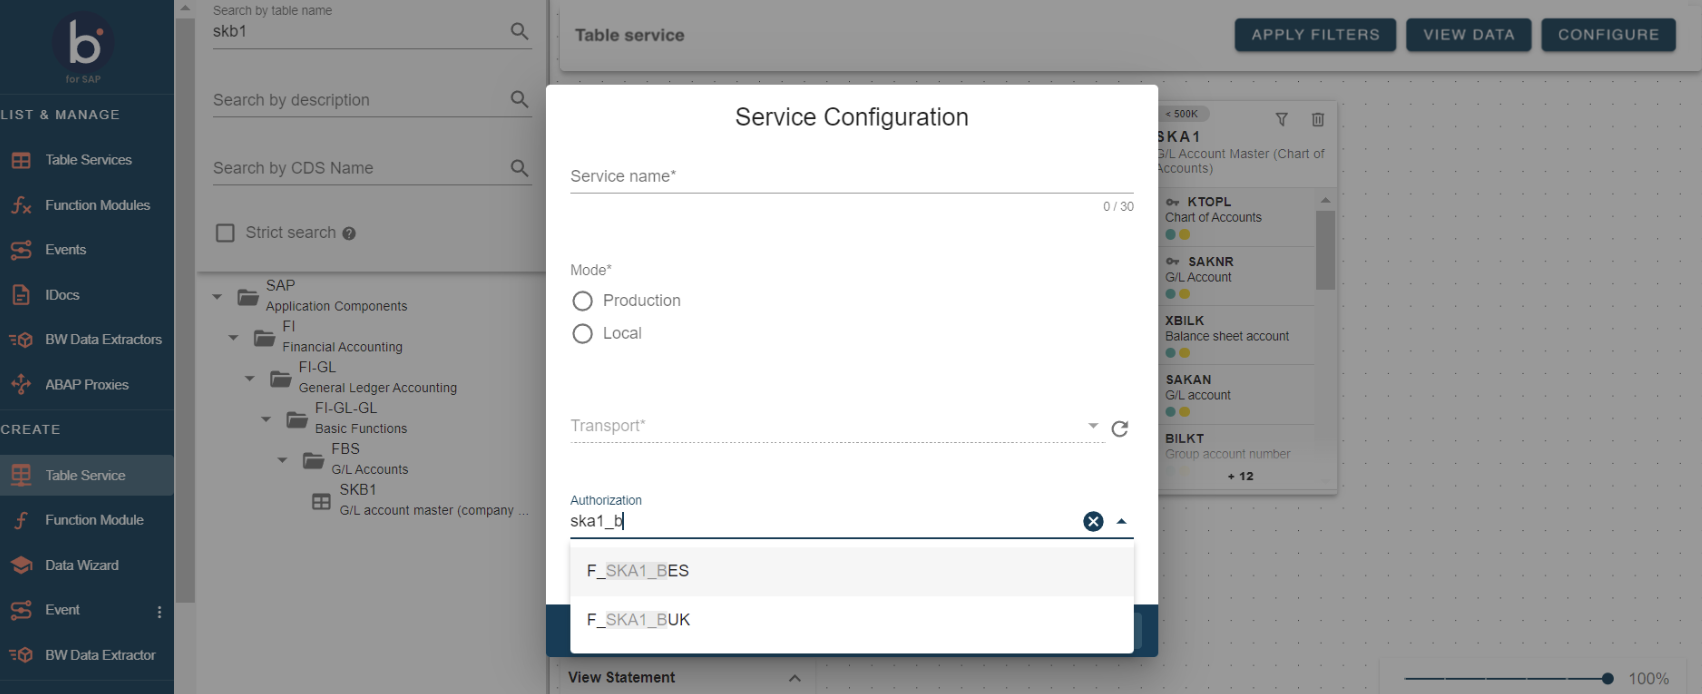Viewport: 1702px width, 694px height.
Task: Select the Local mode radio button
Action: click(582, 334)
